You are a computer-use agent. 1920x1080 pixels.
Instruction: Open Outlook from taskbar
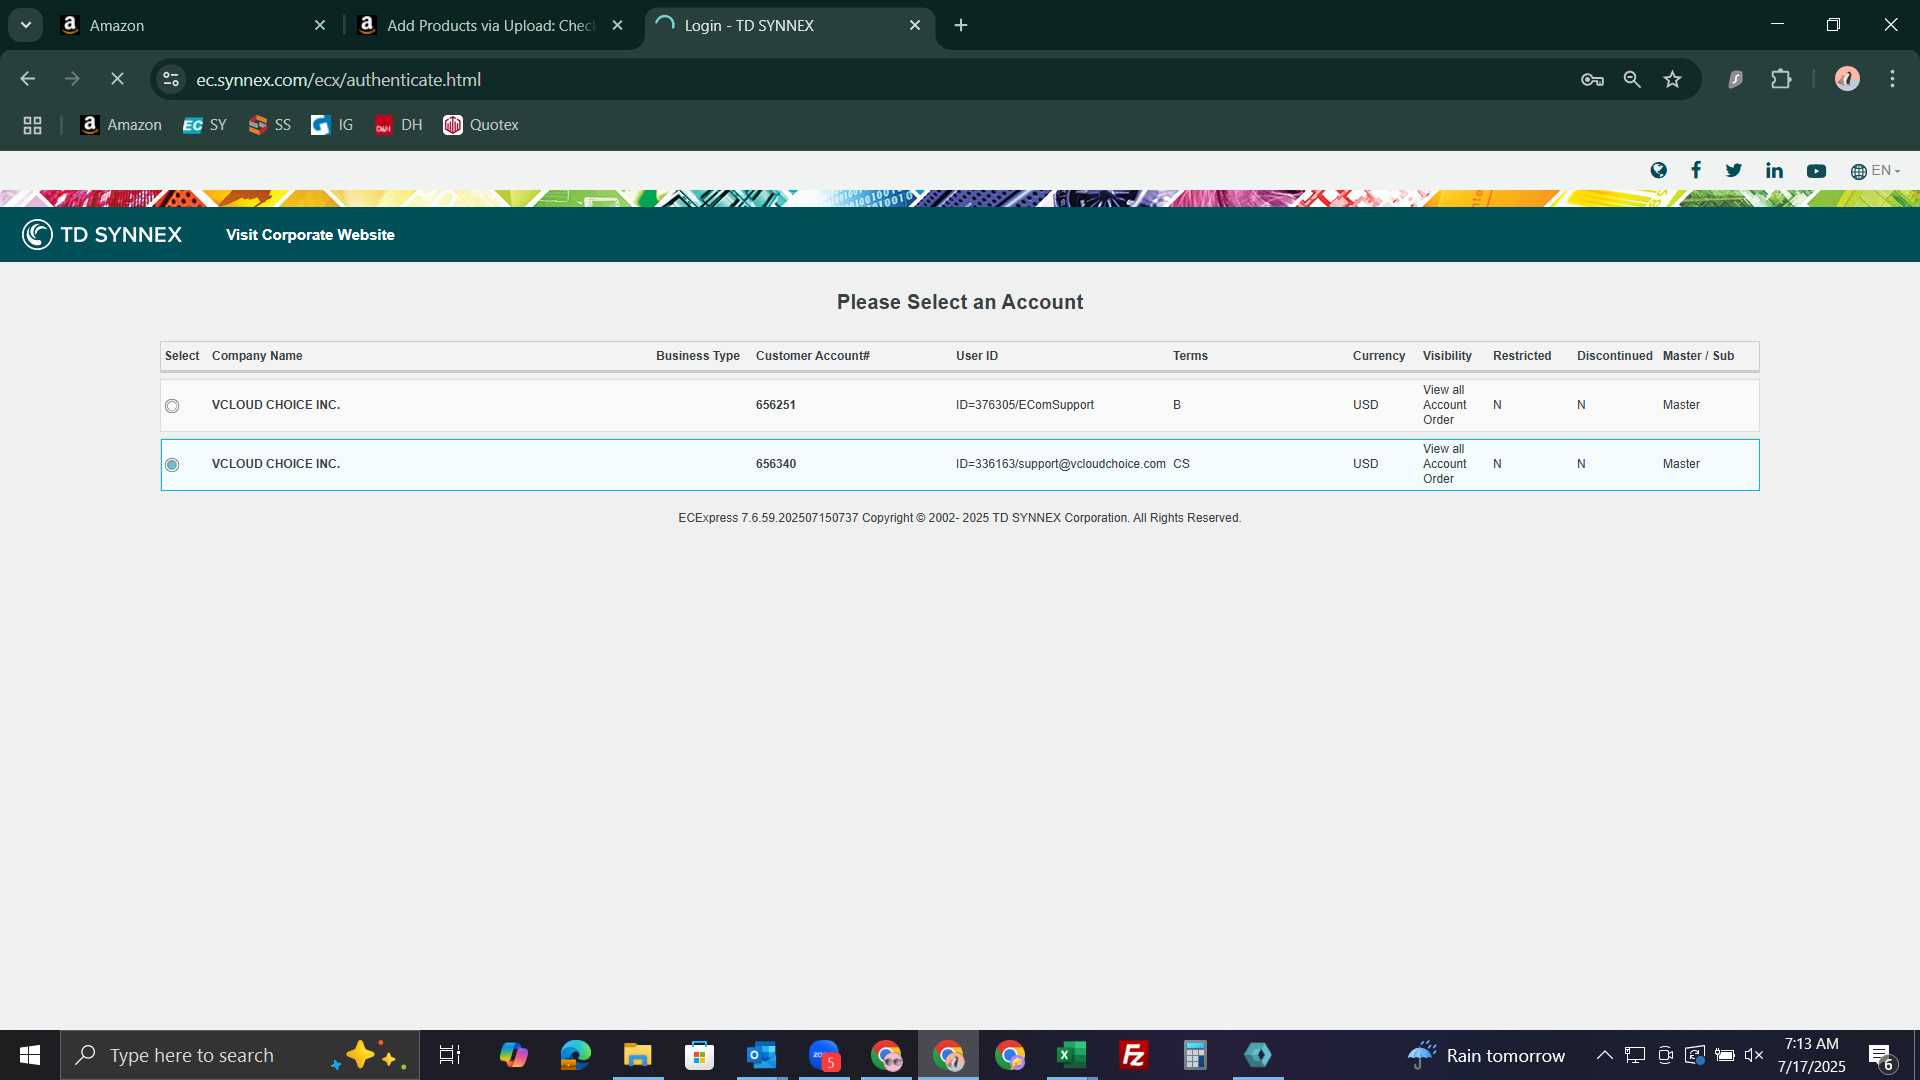762,1055
